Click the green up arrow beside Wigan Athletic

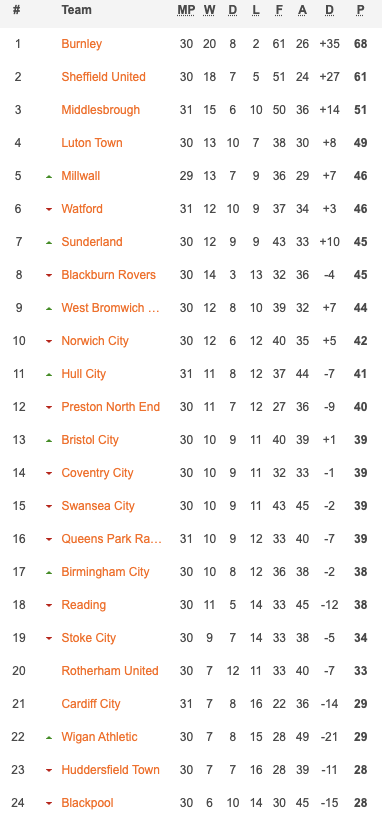pos(49,737)
